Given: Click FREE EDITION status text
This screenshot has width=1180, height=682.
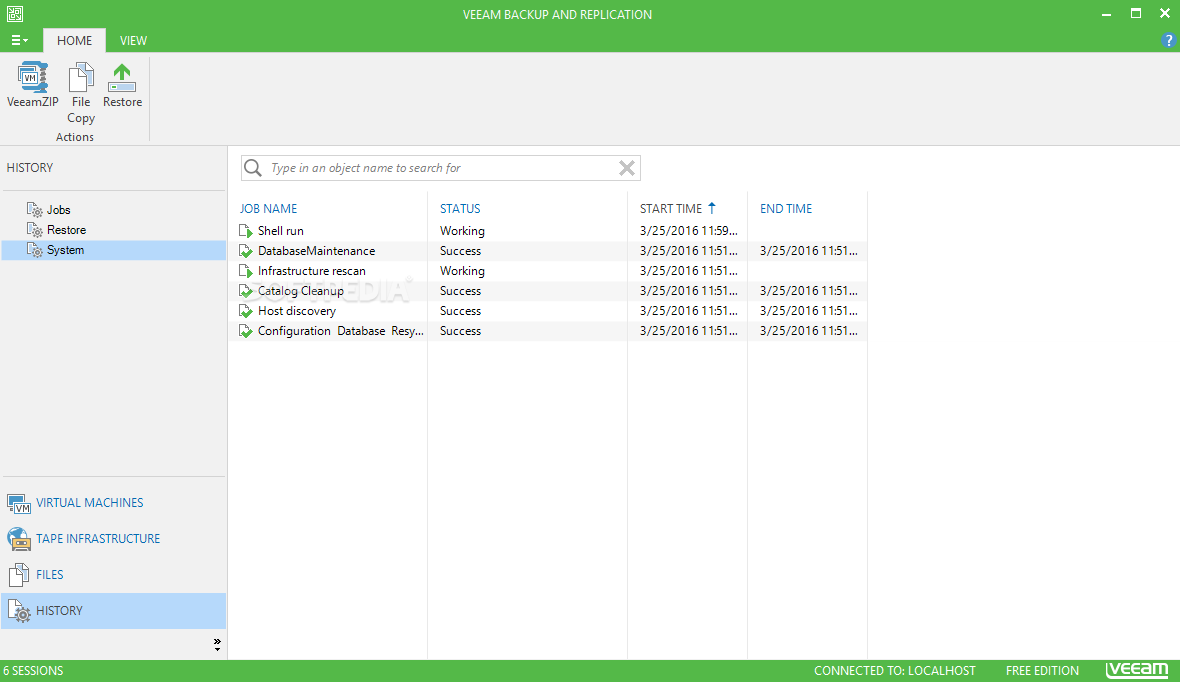Looking at the screenshot, I should pyautogui.click(x=1042, y=671).
